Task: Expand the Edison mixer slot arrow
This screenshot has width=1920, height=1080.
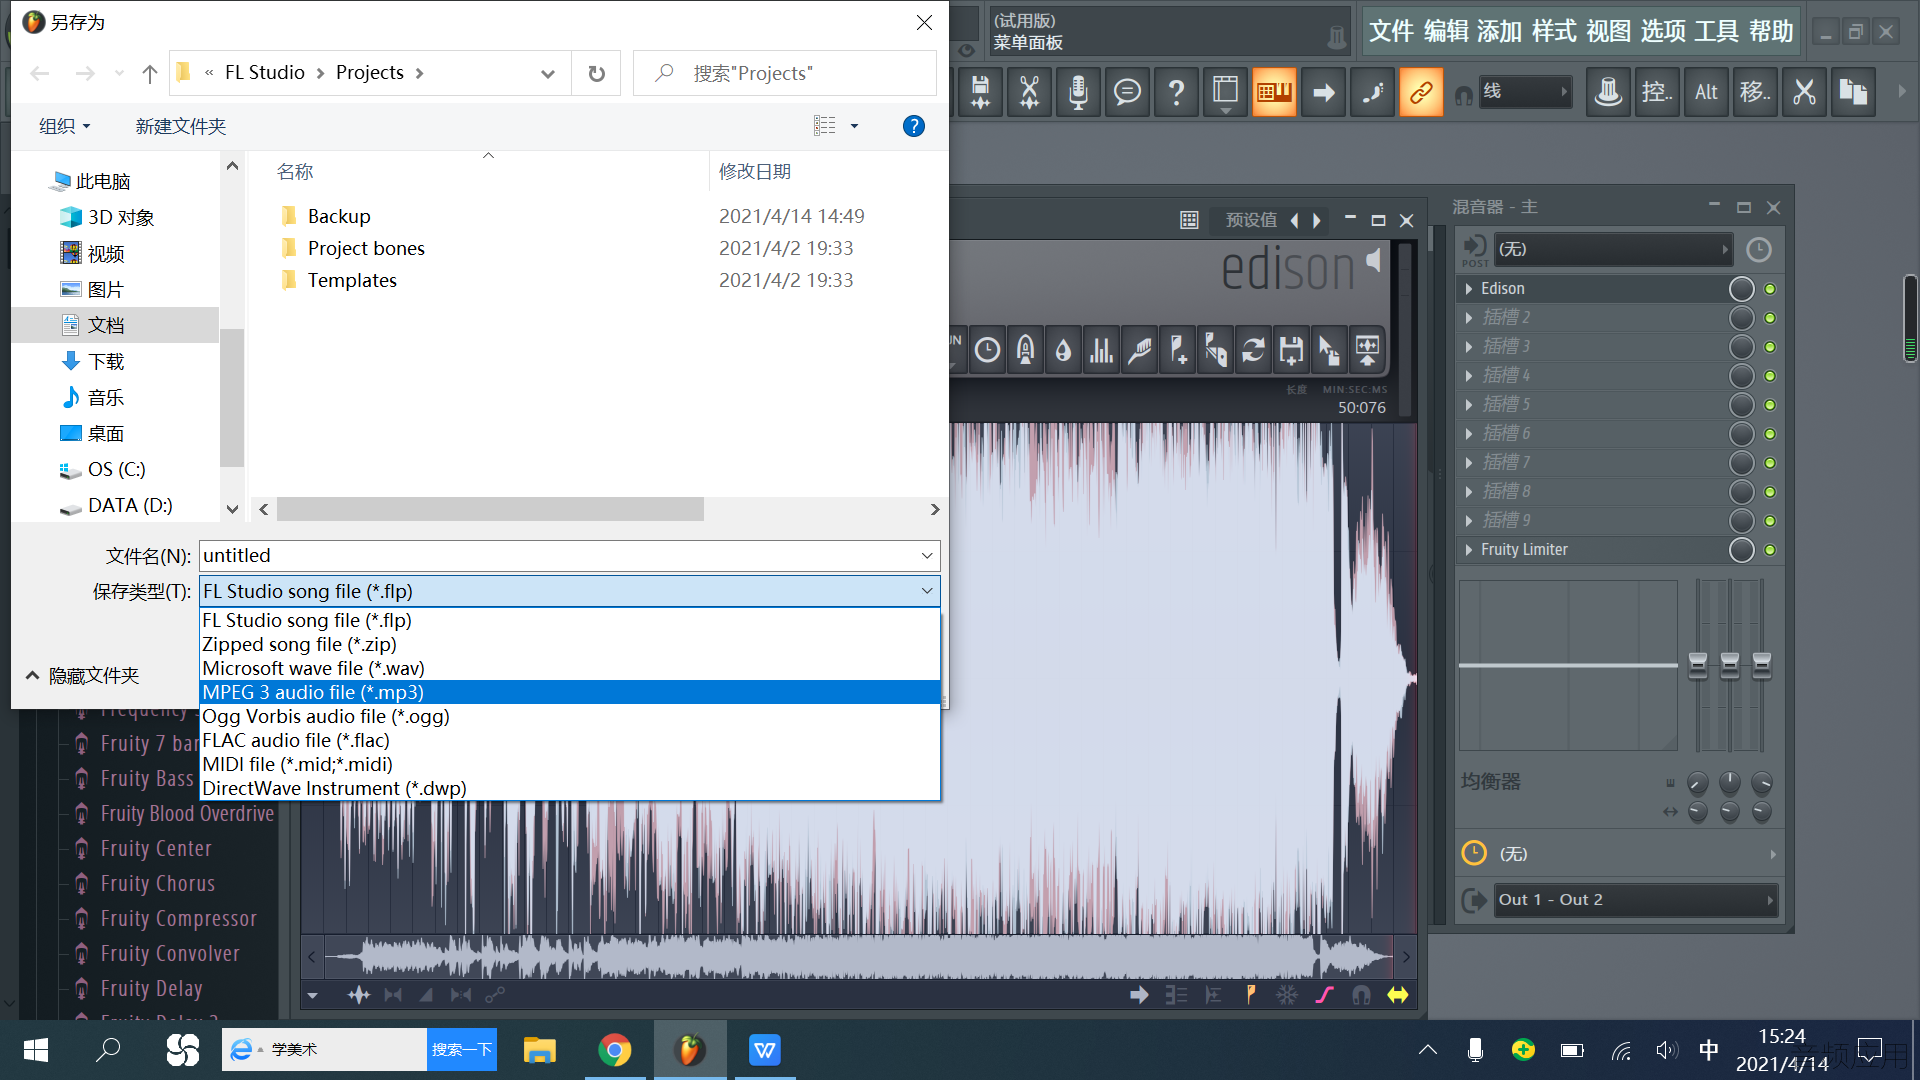Action: pyautogui.click(x=1468, y=289)
